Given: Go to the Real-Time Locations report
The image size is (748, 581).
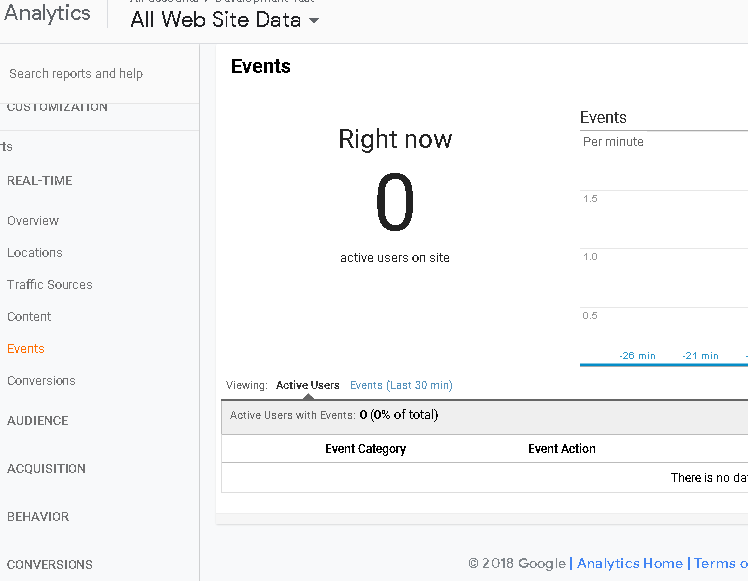Looking at the screenshot, I should (x=35, y=253).
